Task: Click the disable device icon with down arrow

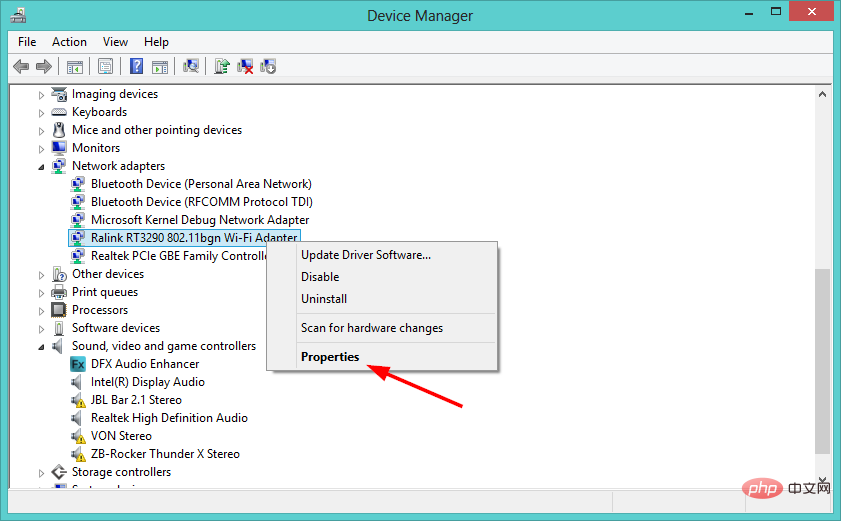Action: 268,67
